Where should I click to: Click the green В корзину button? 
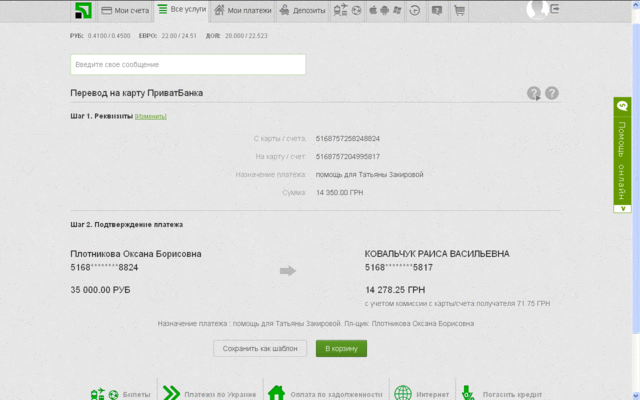point(341,349)
